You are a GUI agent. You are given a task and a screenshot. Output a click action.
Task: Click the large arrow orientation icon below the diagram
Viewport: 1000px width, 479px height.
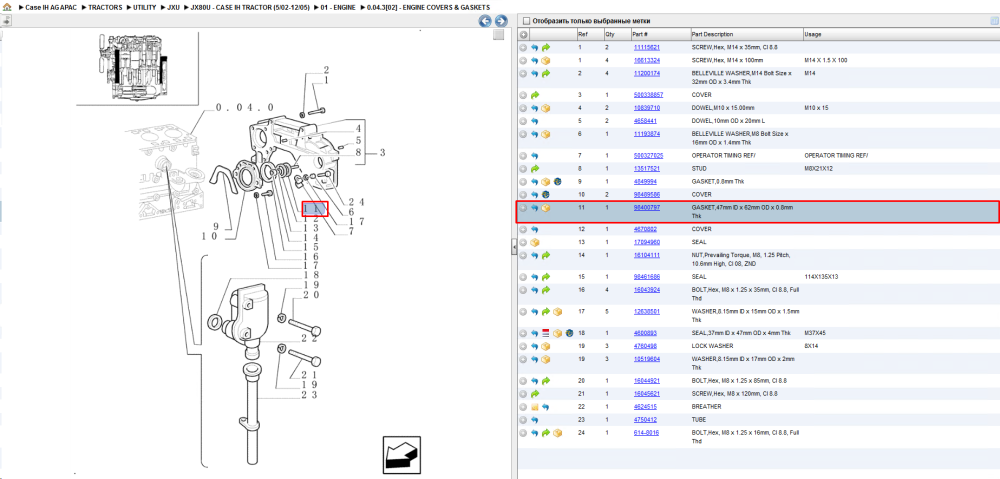click(x=401, y=455)
